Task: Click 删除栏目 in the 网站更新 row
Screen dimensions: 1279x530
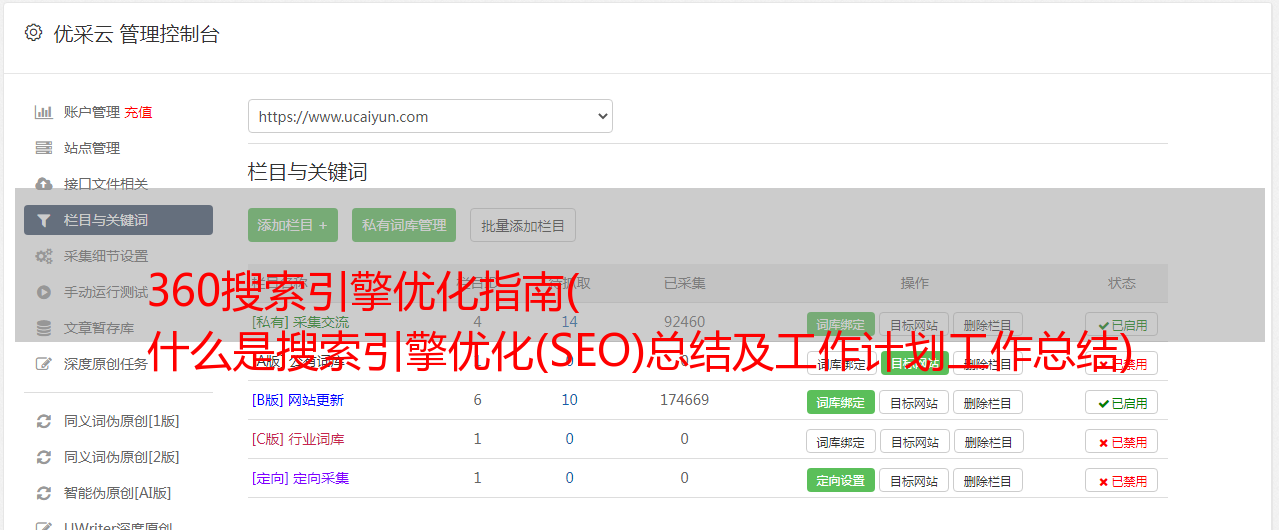Action: [x=988, y=403]
